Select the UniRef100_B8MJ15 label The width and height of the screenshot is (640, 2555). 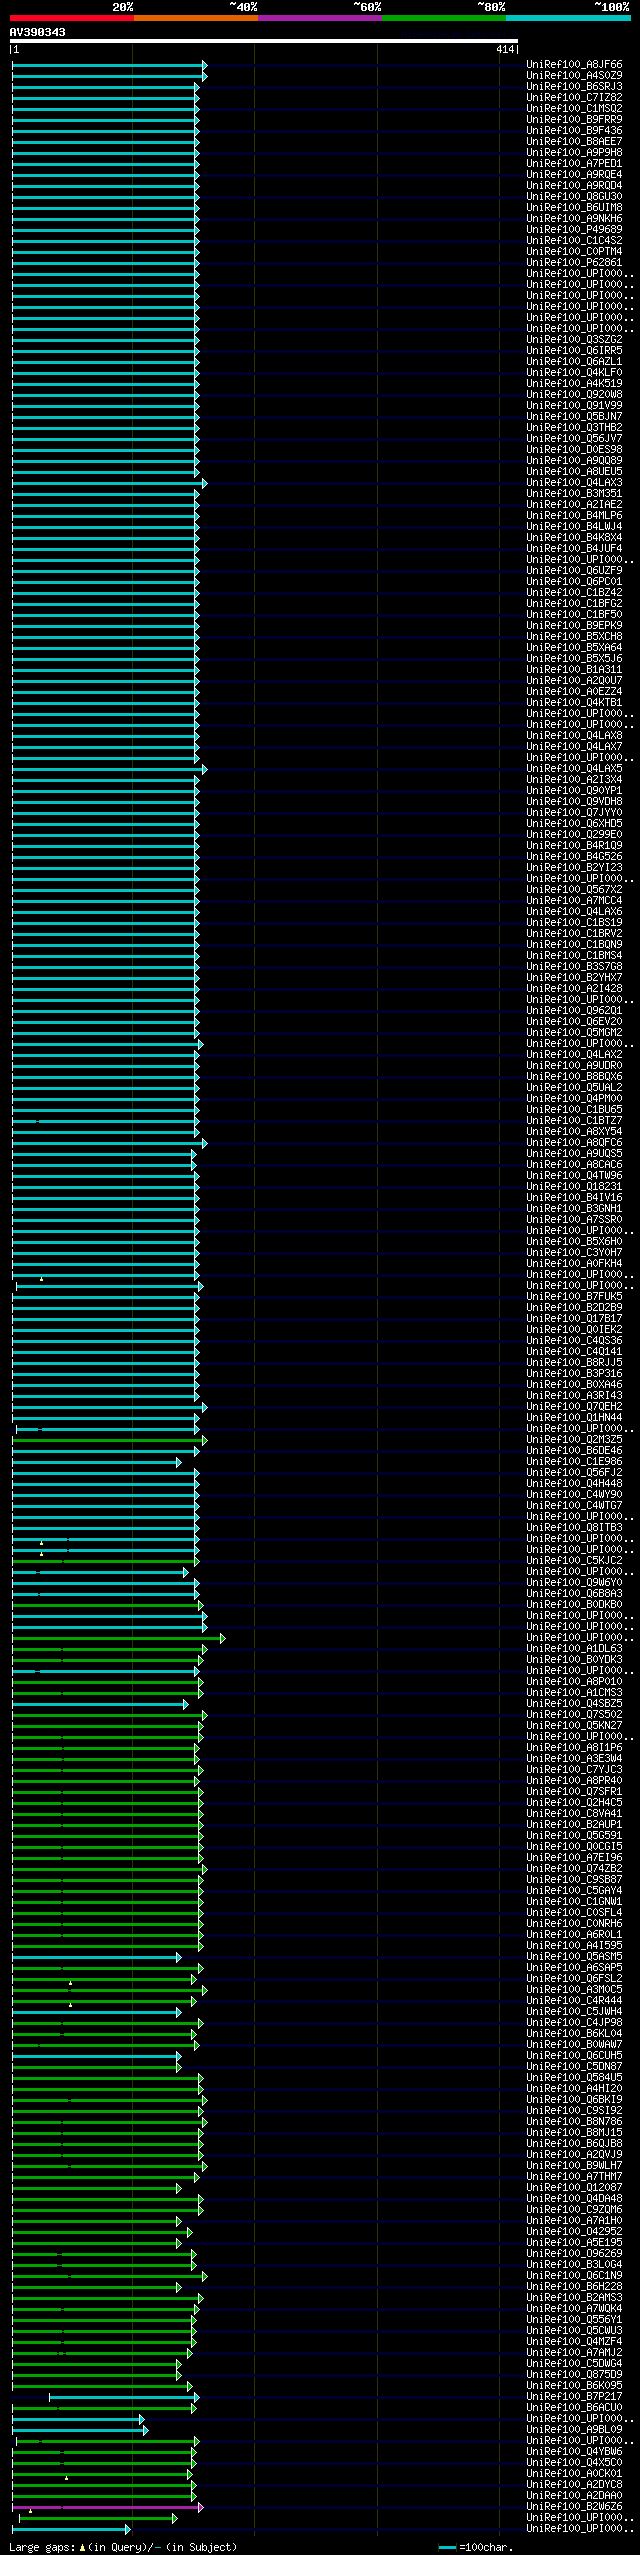[x=574, y=2132]
